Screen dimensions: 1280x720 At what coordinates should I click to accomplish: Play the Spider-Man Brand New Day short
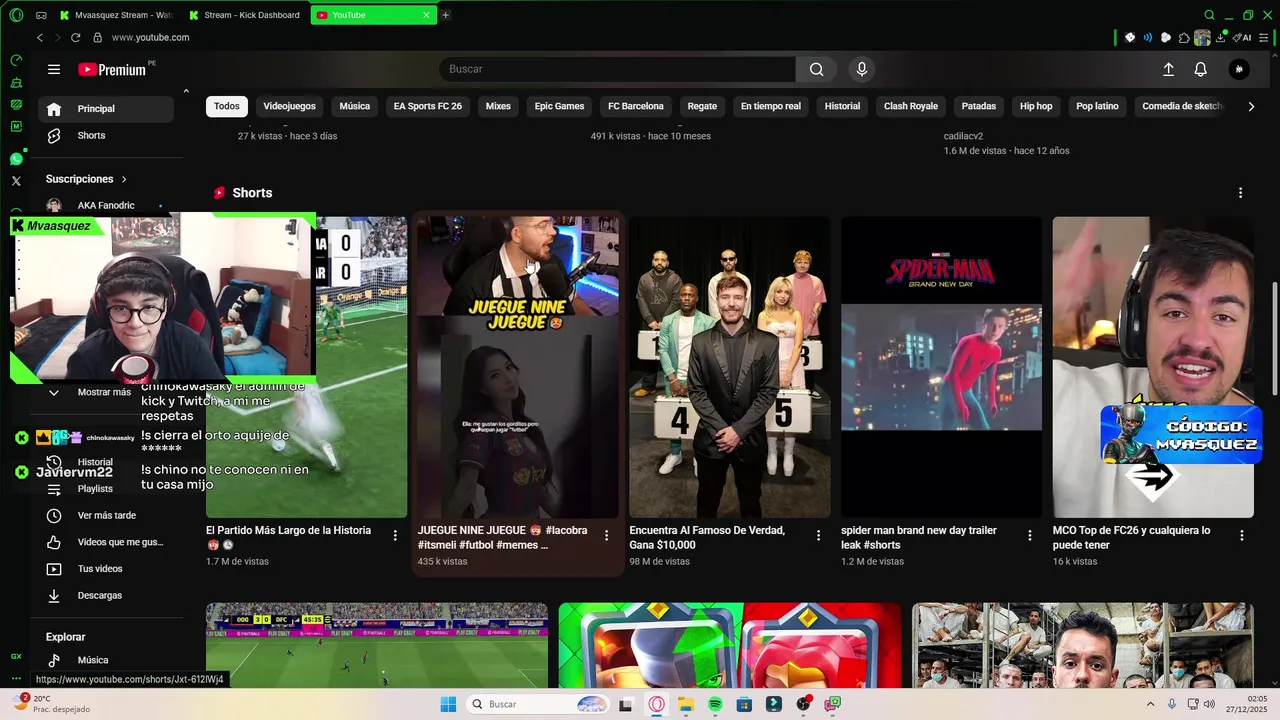tap(941, 367)
